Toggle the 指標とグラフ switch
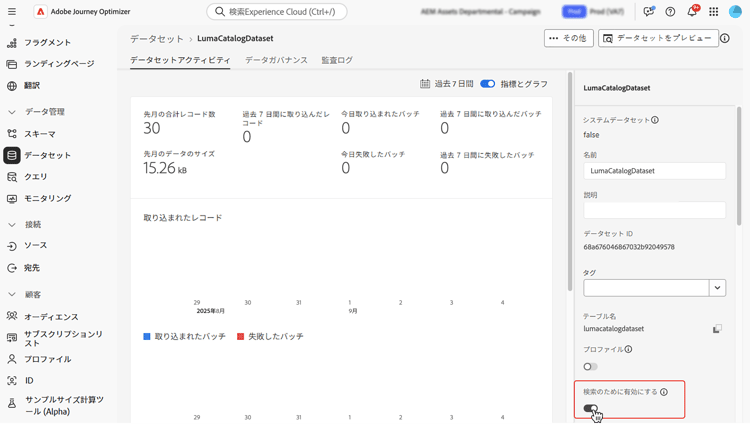Viewport: 750px width, 424px height. [487, 84]
